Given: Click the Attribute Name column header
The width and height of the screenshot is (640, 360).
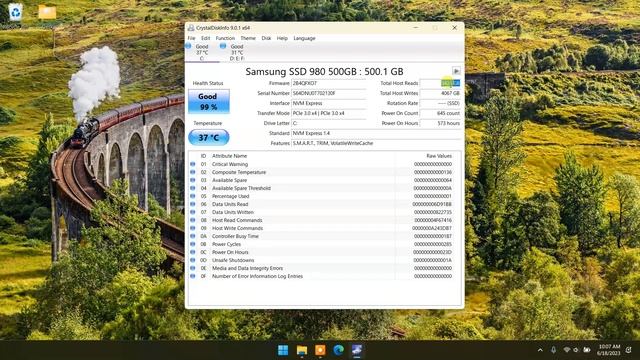Looking at the screenshot, I should pos(229,156).
